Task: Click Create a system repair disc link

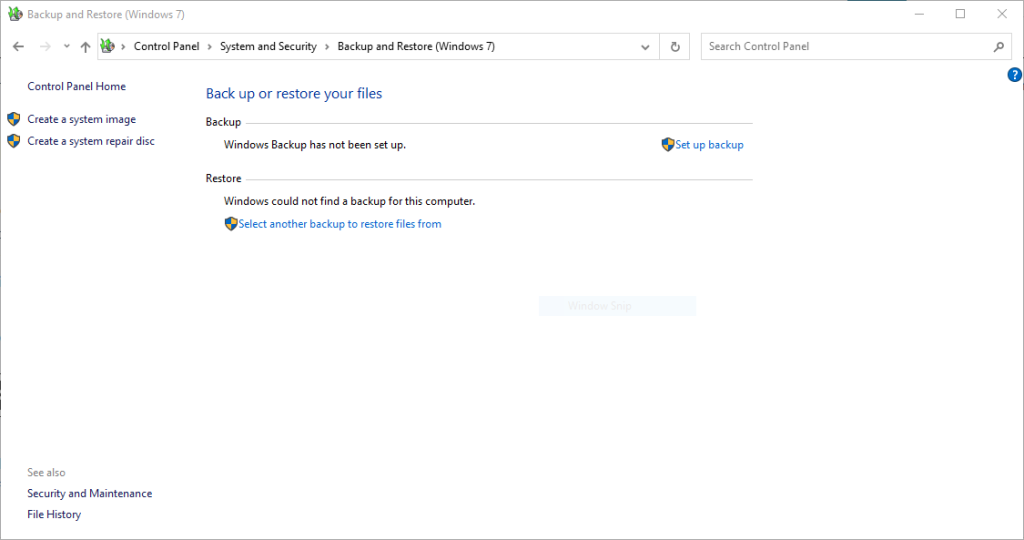Action: [91, 141]
